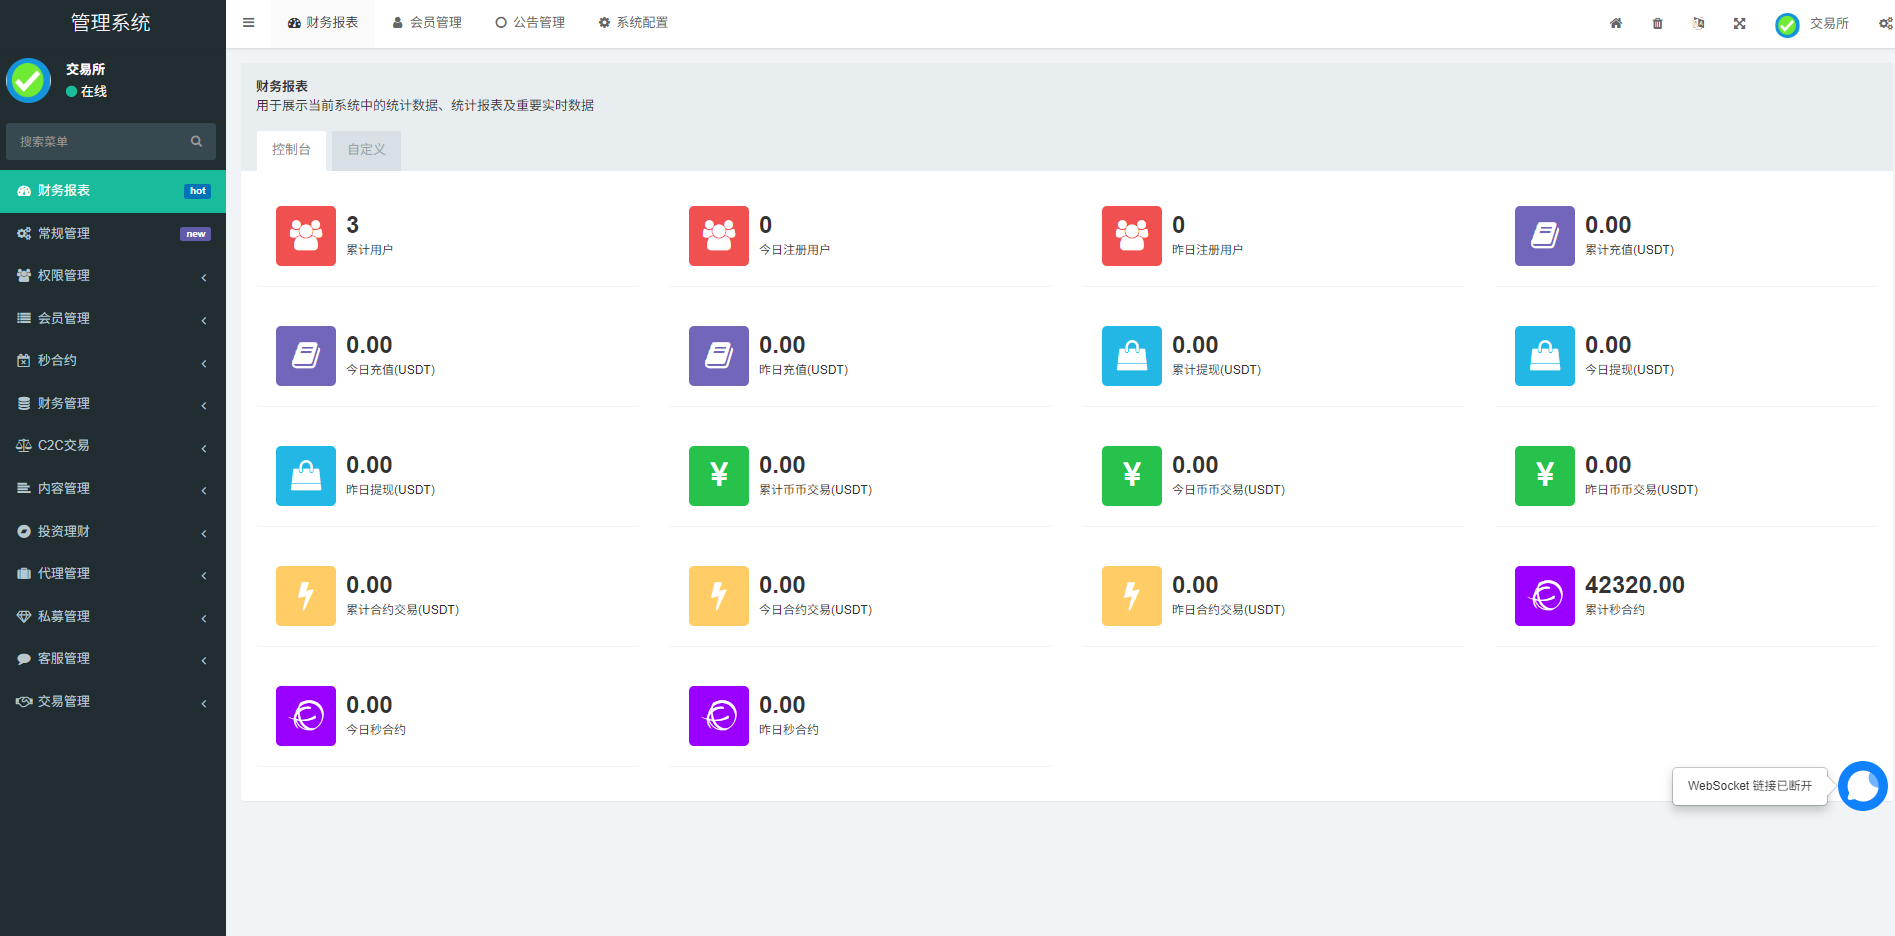Viewport: 1895px width, 936px height.
Task: Click the 昨日合约交易 yellow lightning icon
Action: click(x=1132, y=596)
